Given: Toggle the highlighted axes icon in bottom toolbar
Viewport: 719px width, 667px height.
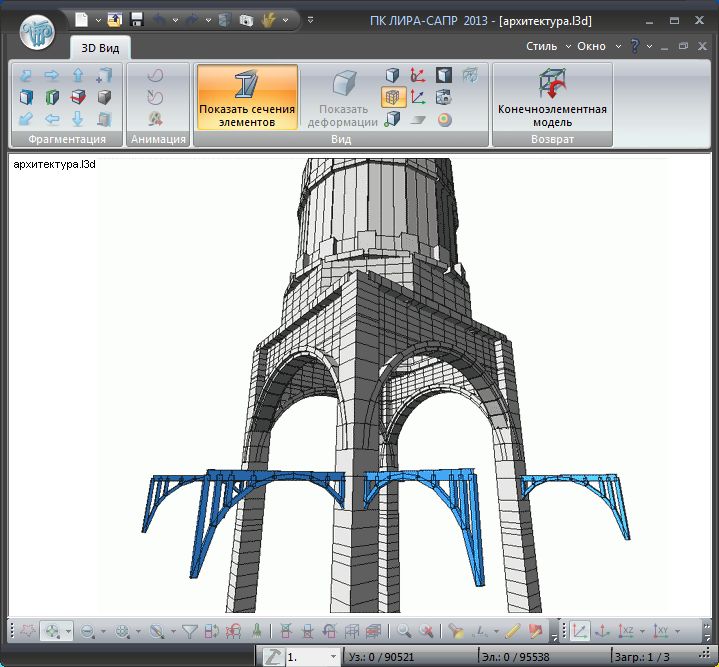Looking at the screenshot, I should 579,631.
